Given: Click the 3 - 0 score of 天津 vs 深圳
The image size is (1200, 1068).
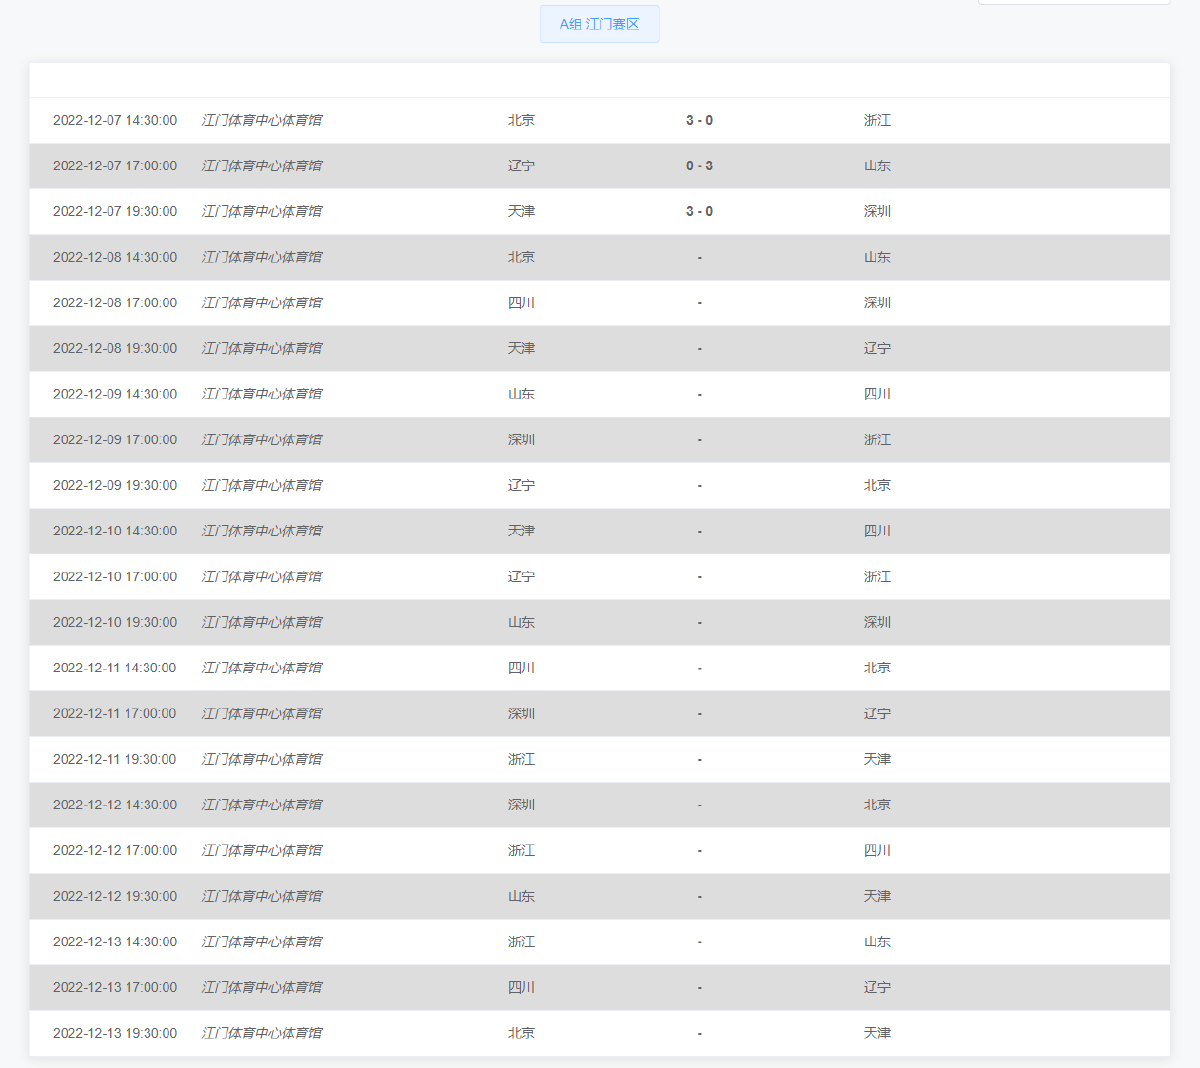Looking at the screenshot, I should coord(699,211).
